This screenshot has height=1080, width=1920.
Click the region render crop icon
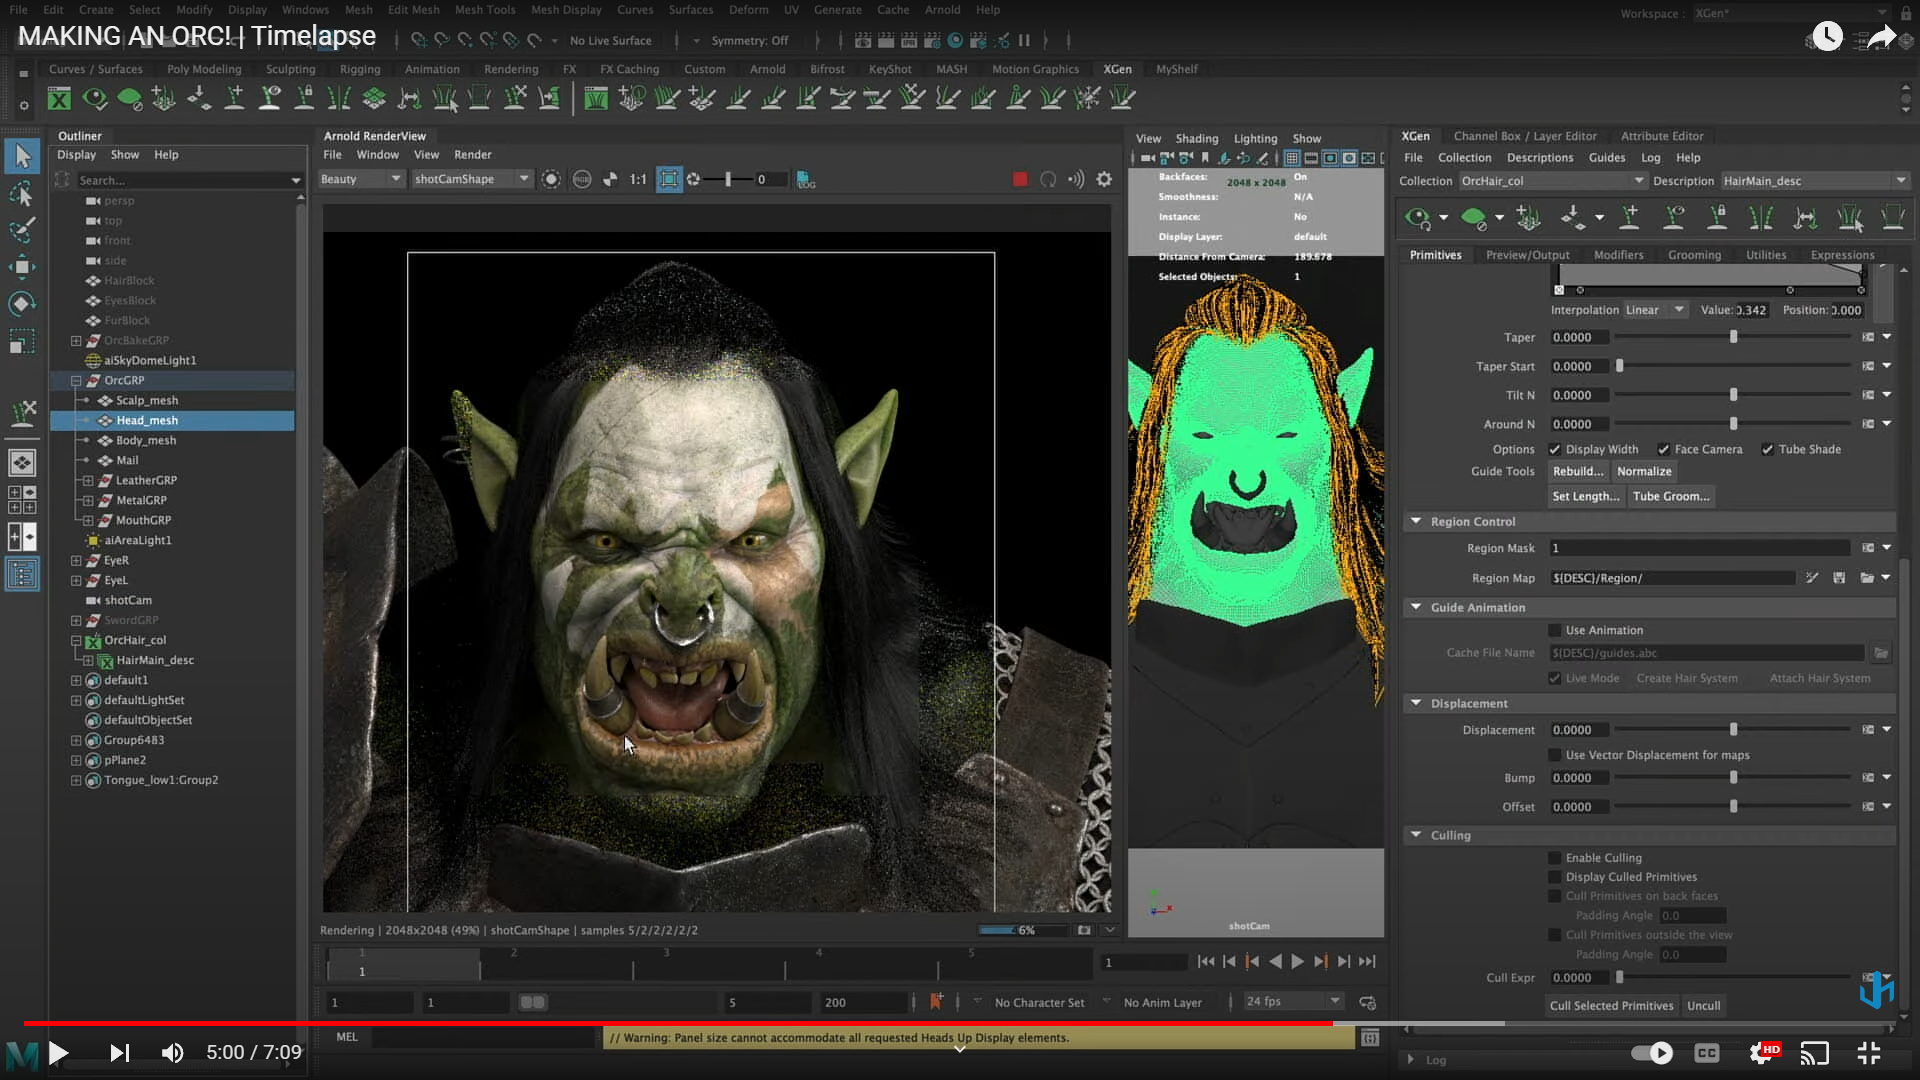click(669, 179)
